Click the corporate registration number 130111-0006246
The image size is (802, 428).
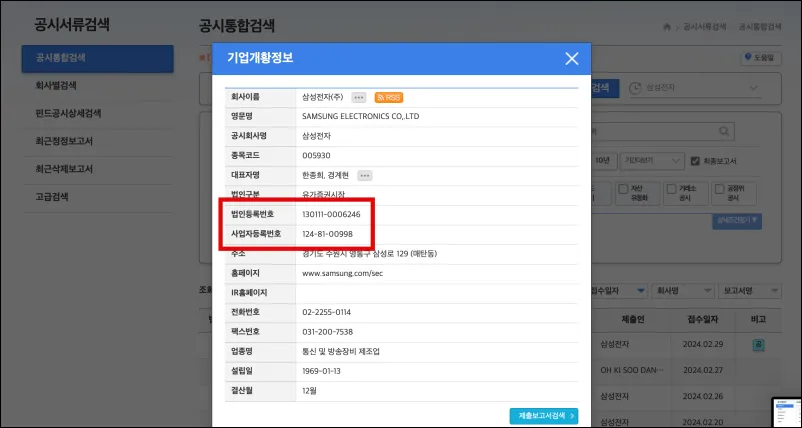(331, 214)
